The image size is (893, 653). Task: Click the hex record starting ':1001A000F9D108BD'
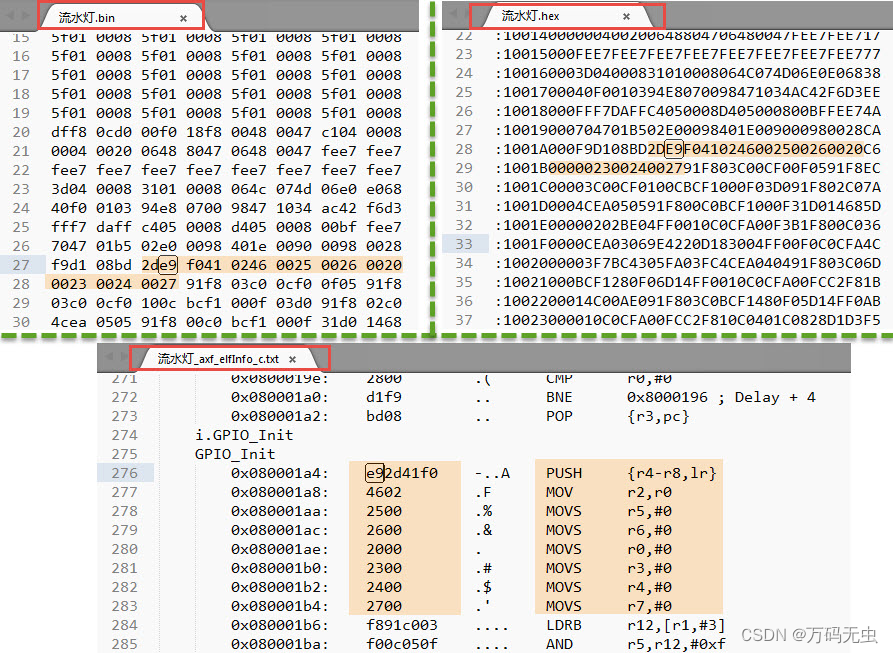coord(687,149)
